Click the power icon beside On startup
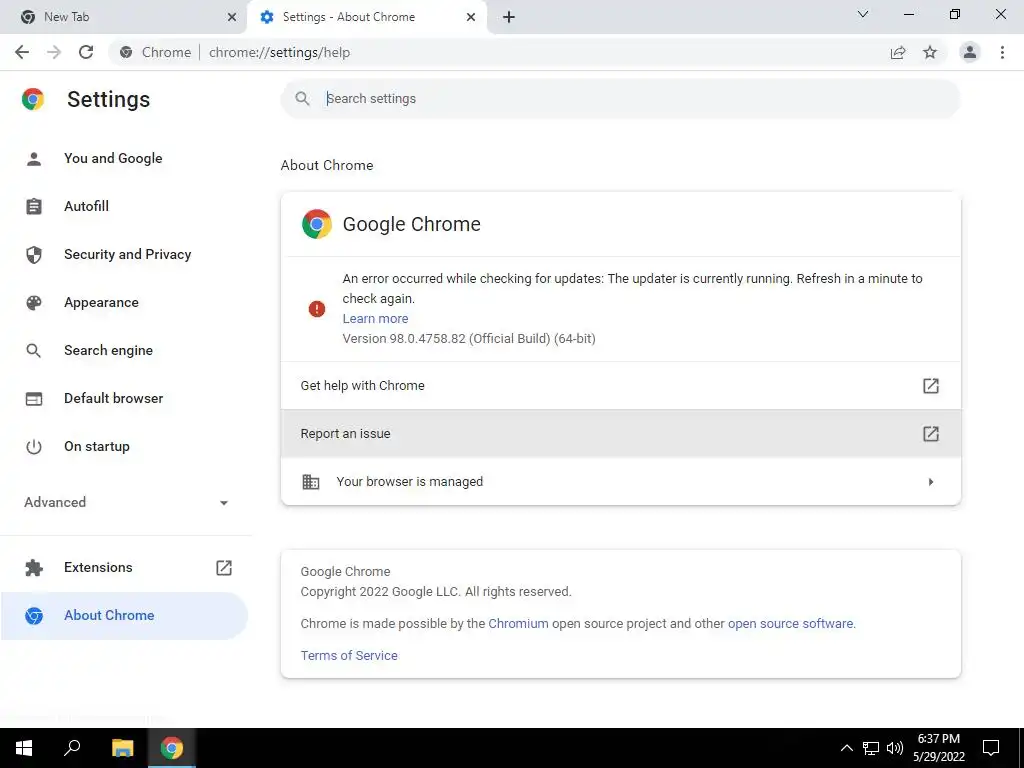 click(x=34, y=447)
